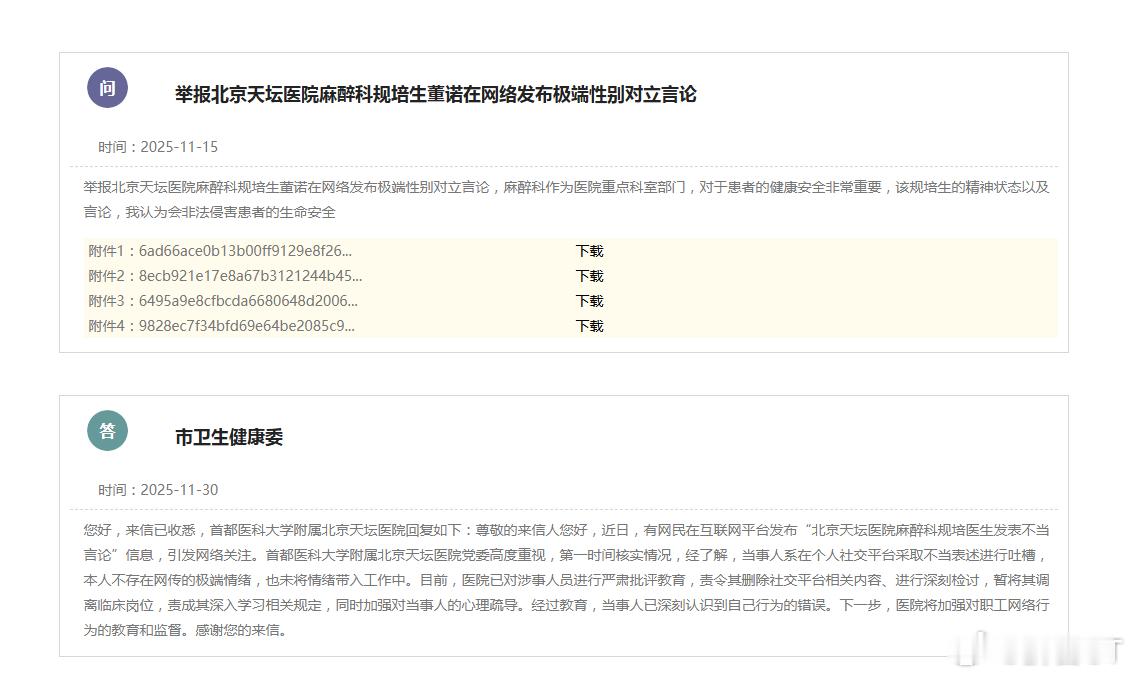The image size is (1132, 677).
Task: Download attachment 附件4
Action: tap(589, 326)
